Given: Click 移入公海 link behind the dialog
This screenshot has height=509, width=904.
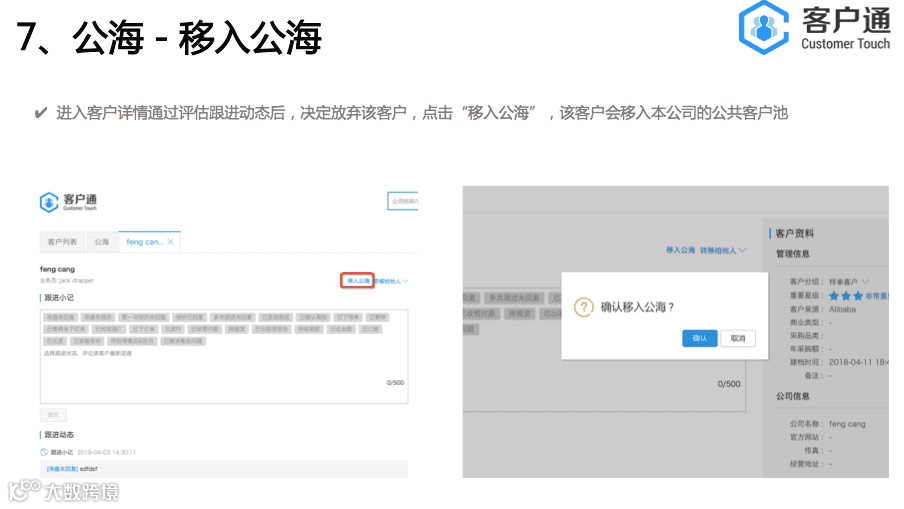Looking at the screenshot, I should click(680, 250).
